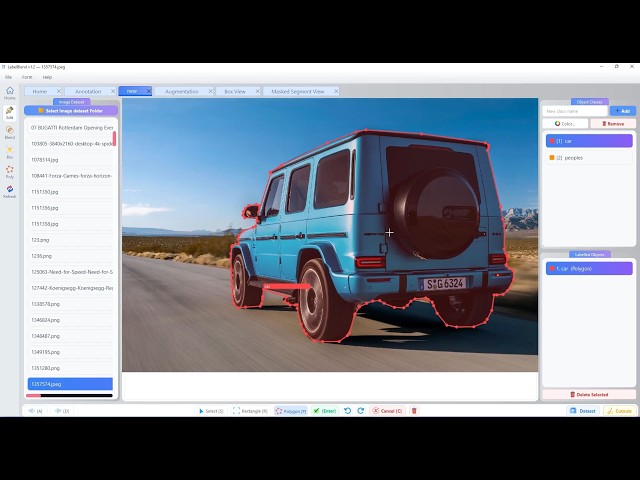Image resolution: width=640 pixels, height=480 pixels.
Task: Open the Help menu
Action: pos(47,77)
